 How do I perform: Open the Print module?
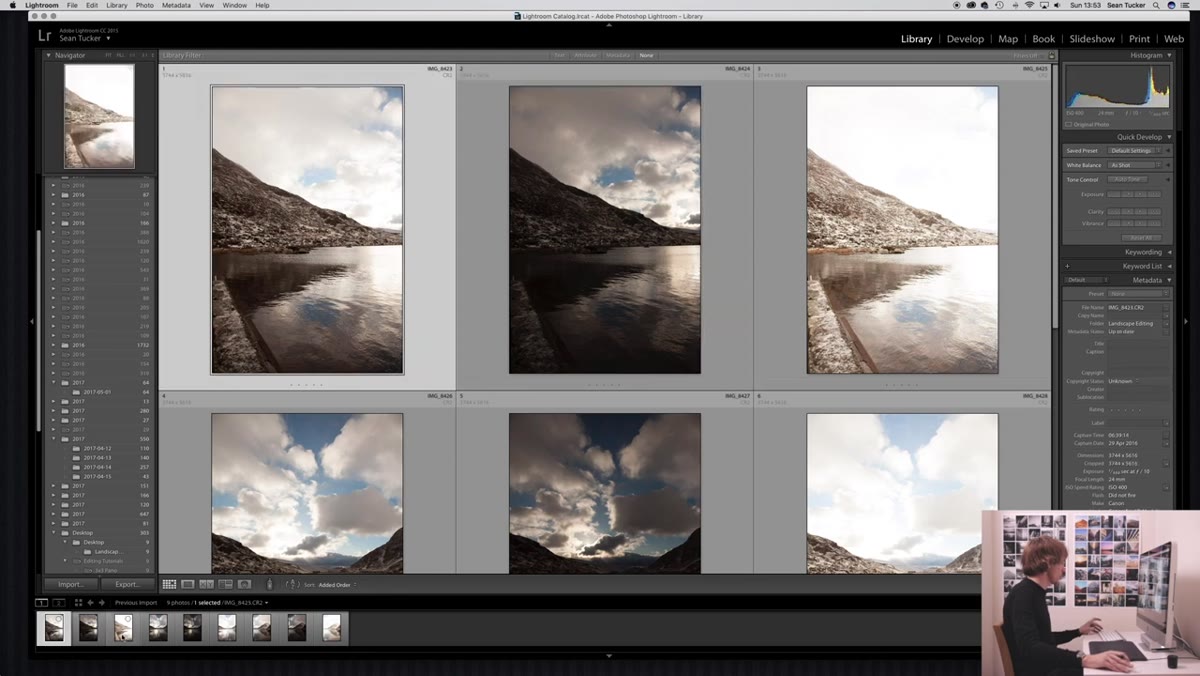tap(1139, 39)
